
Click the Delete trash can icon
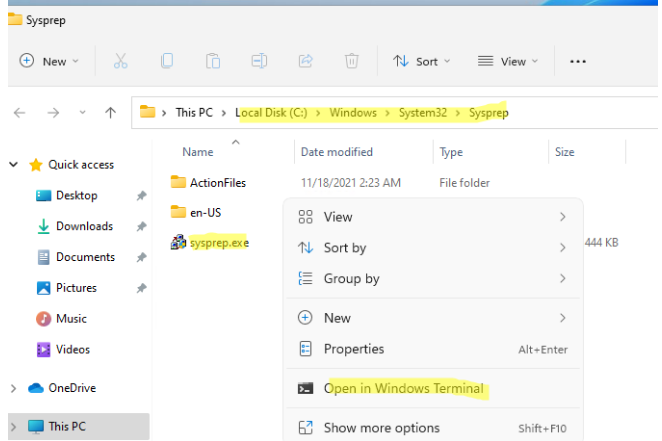coord(351,61)
